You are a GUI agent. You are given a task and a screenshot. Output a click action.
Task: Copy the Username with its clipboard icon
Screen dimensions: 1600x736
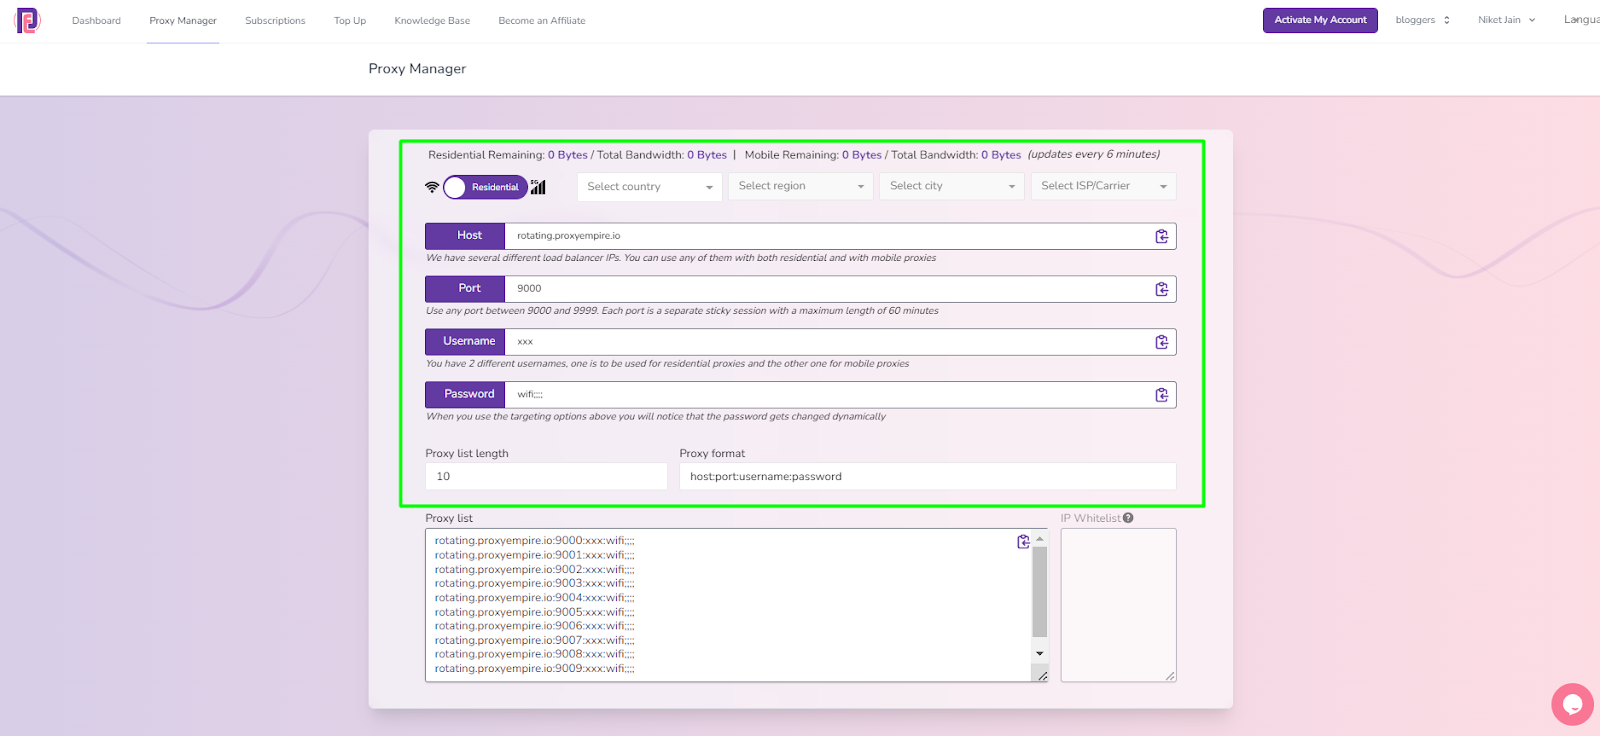pyautogui.click(x=1161, y=342)
